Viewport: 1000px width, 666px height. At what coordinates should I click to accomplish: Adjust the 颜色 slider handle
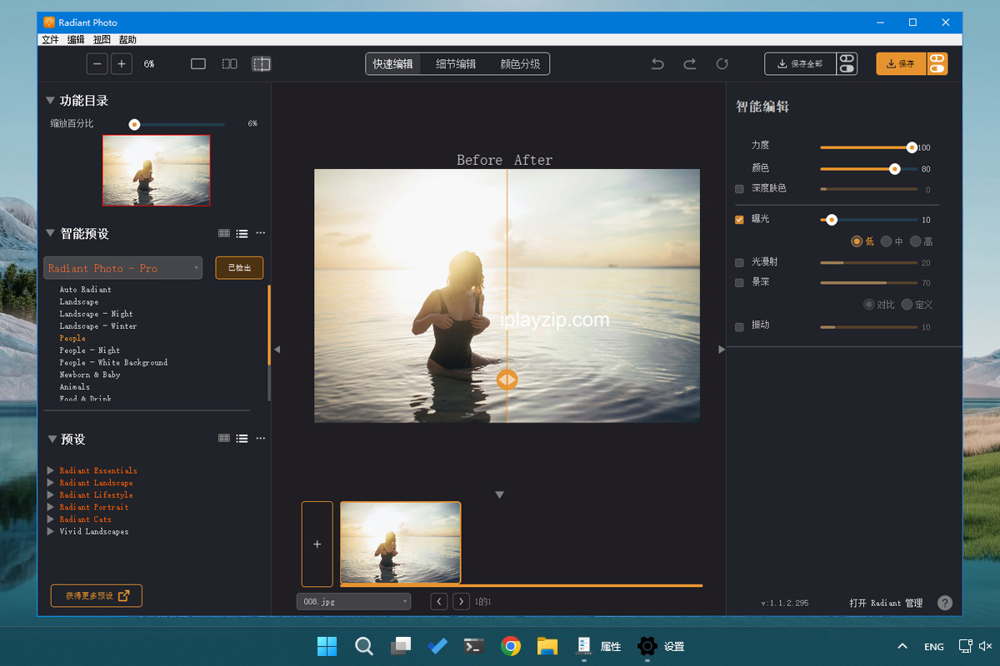pyautogui.click(x=895, y=169)
